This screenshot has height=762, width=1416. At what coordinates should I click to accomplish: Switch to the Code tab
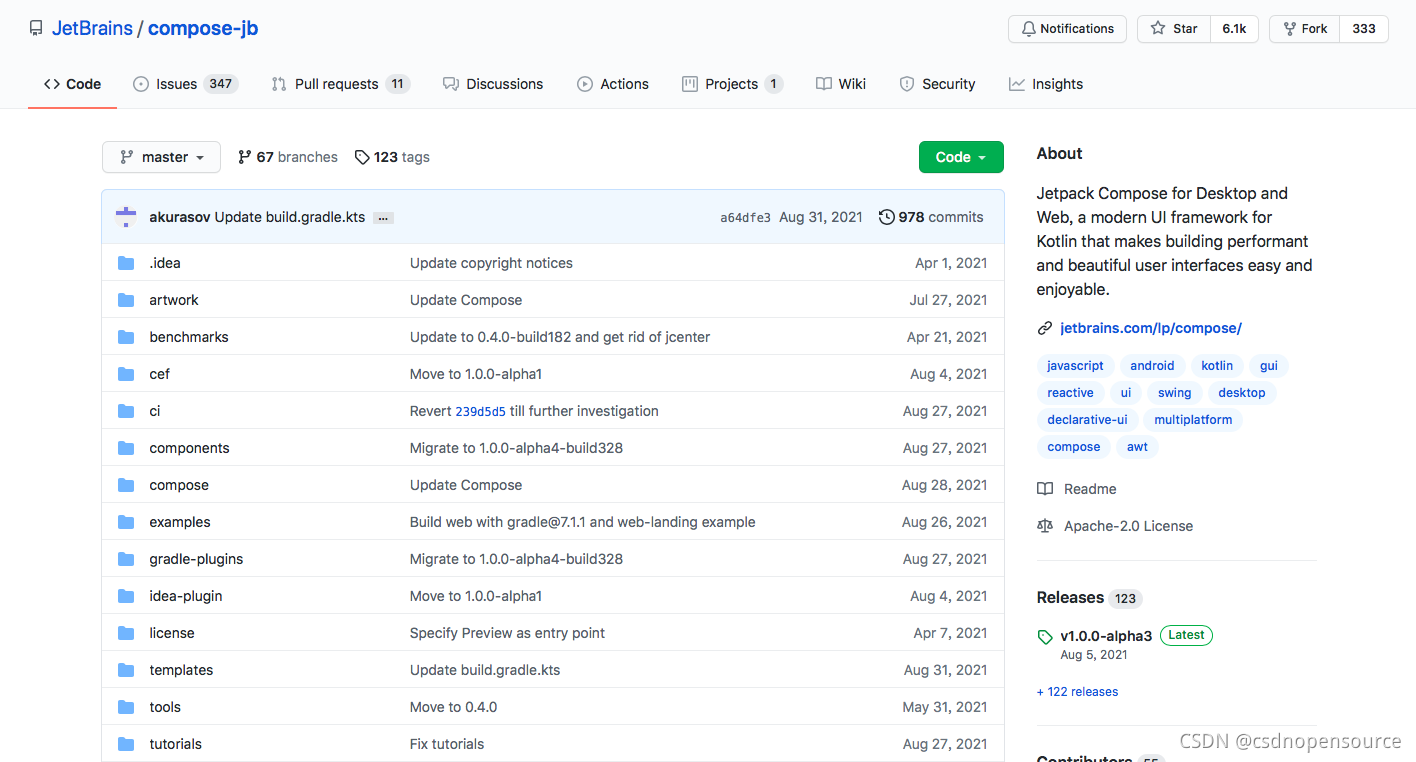[72, 84]
